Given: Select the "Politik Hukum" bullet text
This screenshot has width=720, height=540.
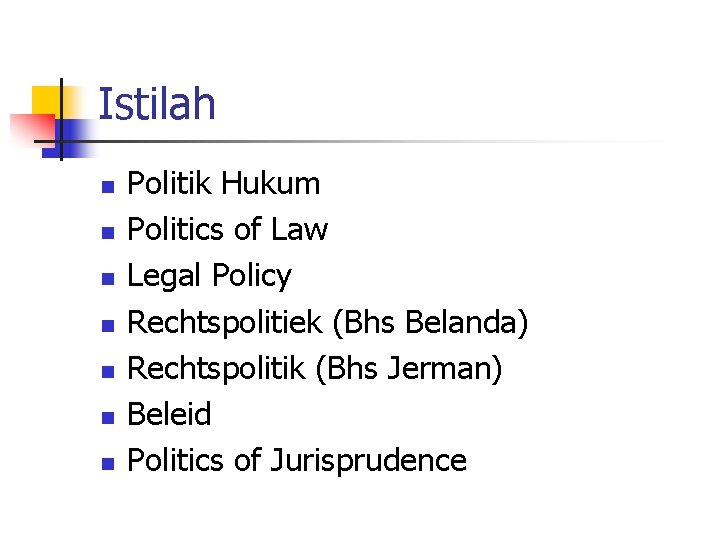Looking at the screenshot, I should click(x=224, y=183).
